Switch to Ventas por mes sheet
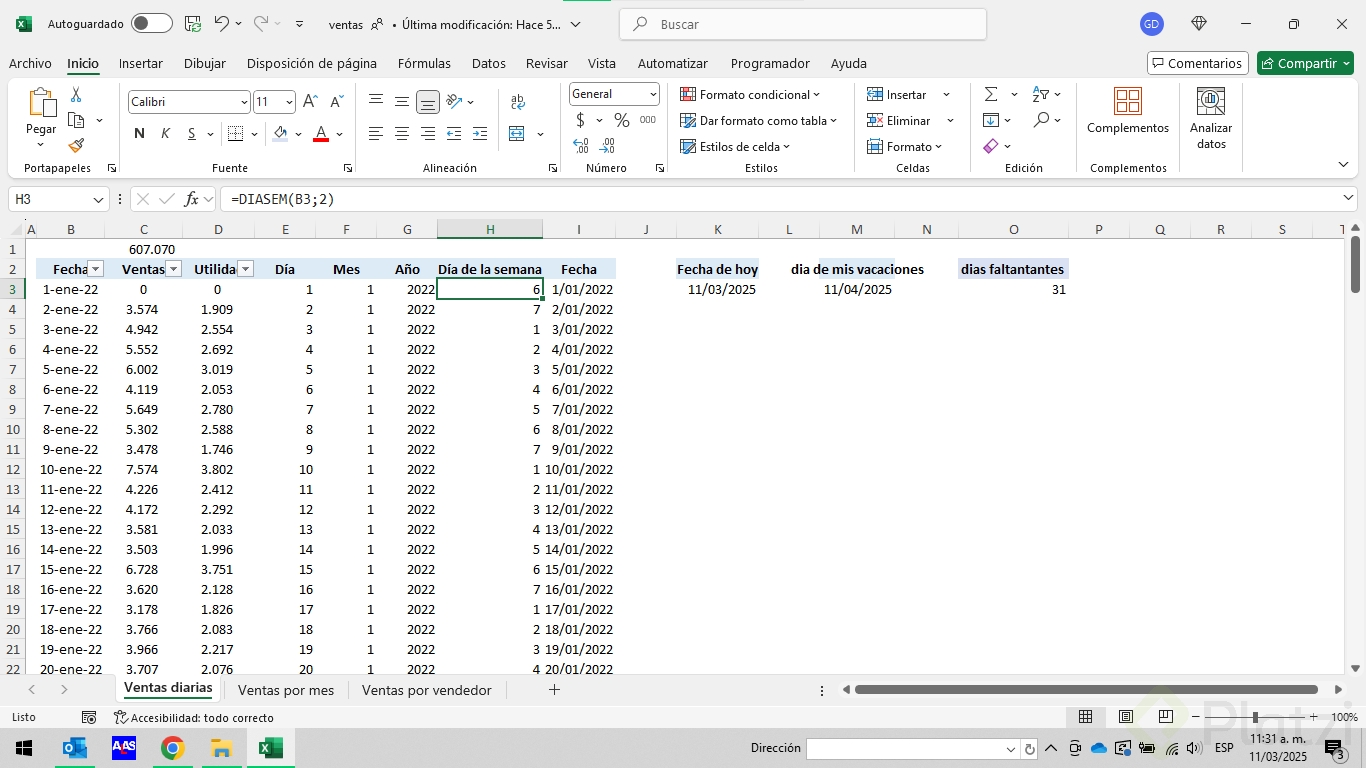The width and height of the screenshot is (1366, 768). point(286,690)
